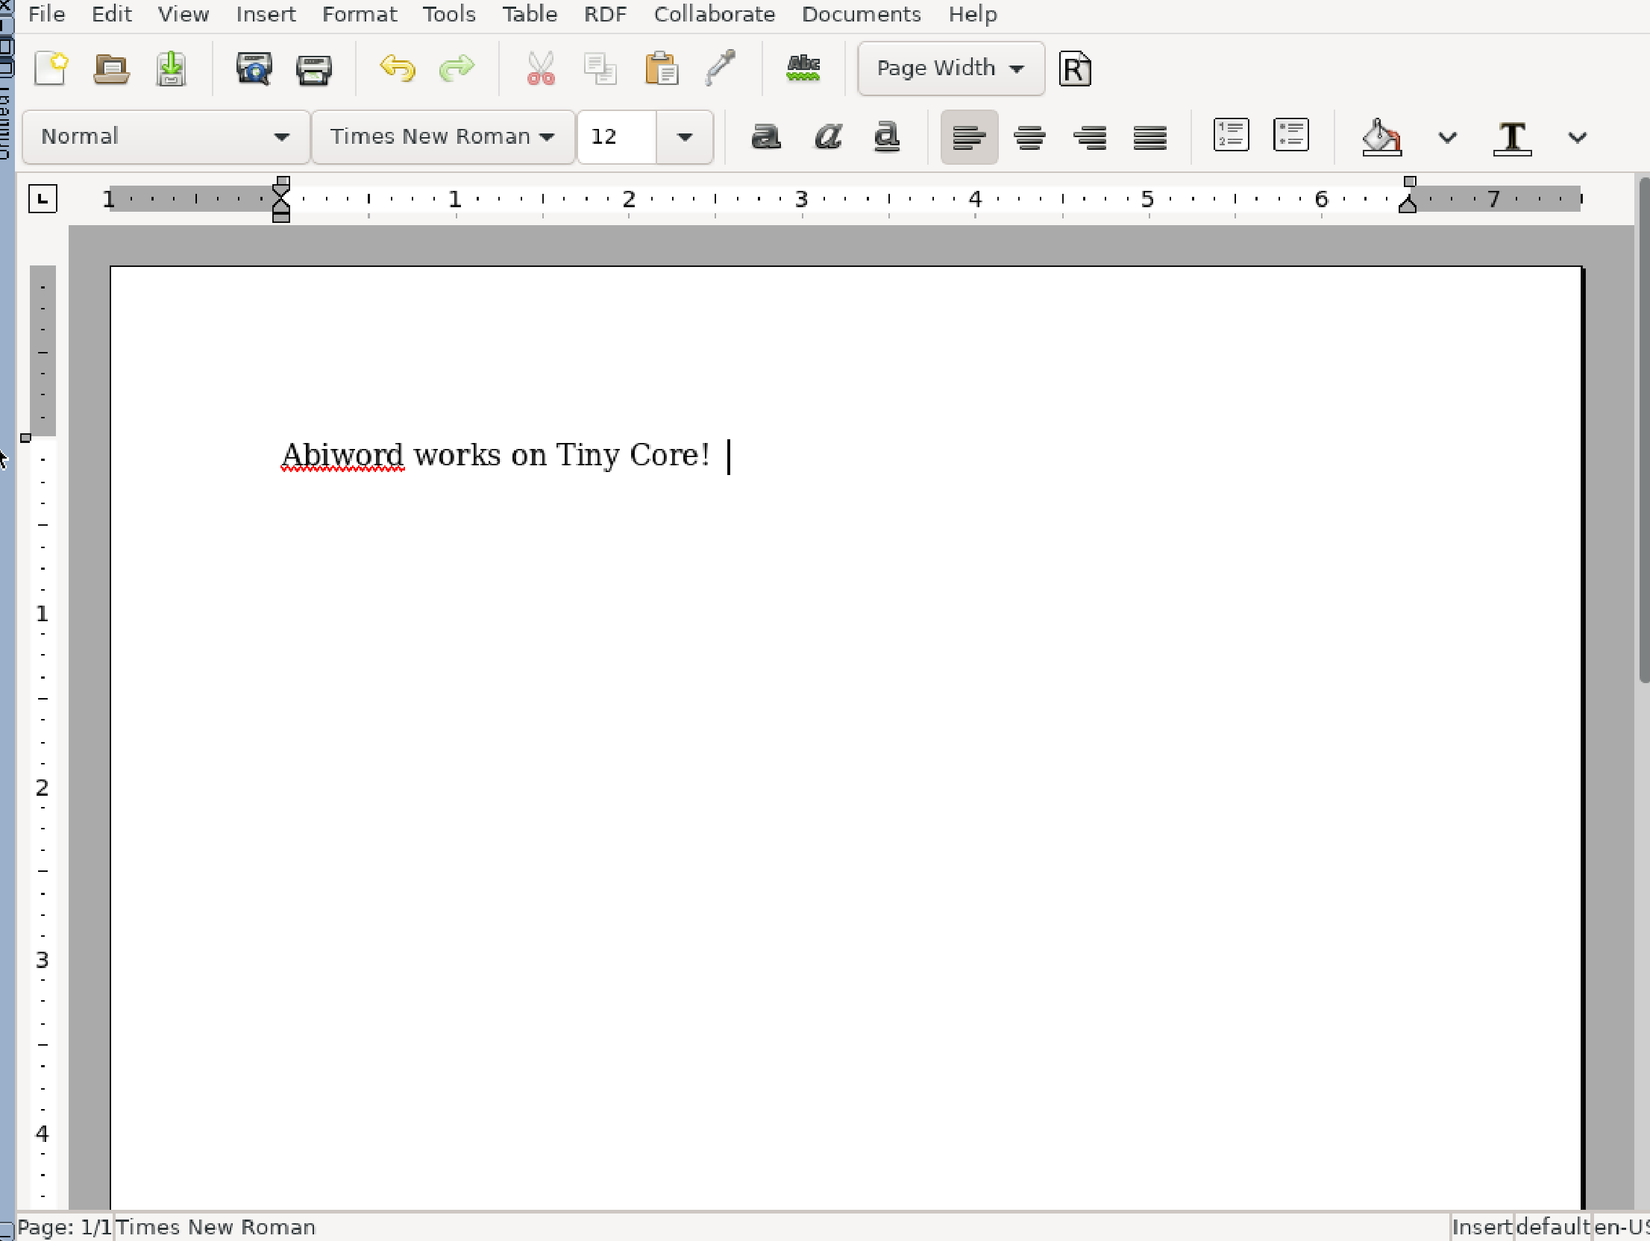Open a file with folder icon

111,69
